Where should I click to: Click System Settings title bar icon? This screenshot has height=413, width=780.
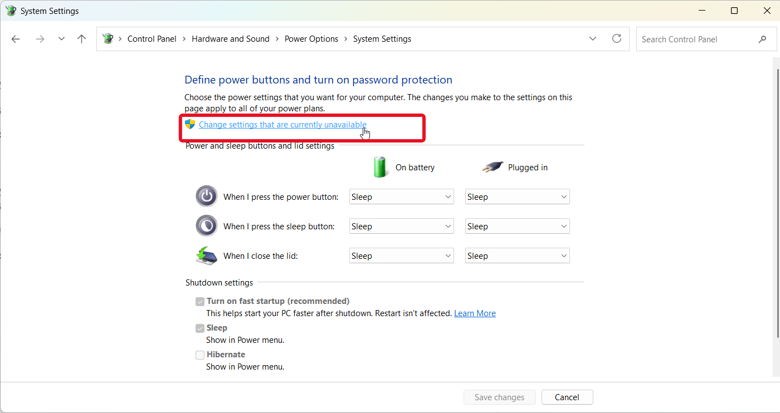[x=10, y=10]
